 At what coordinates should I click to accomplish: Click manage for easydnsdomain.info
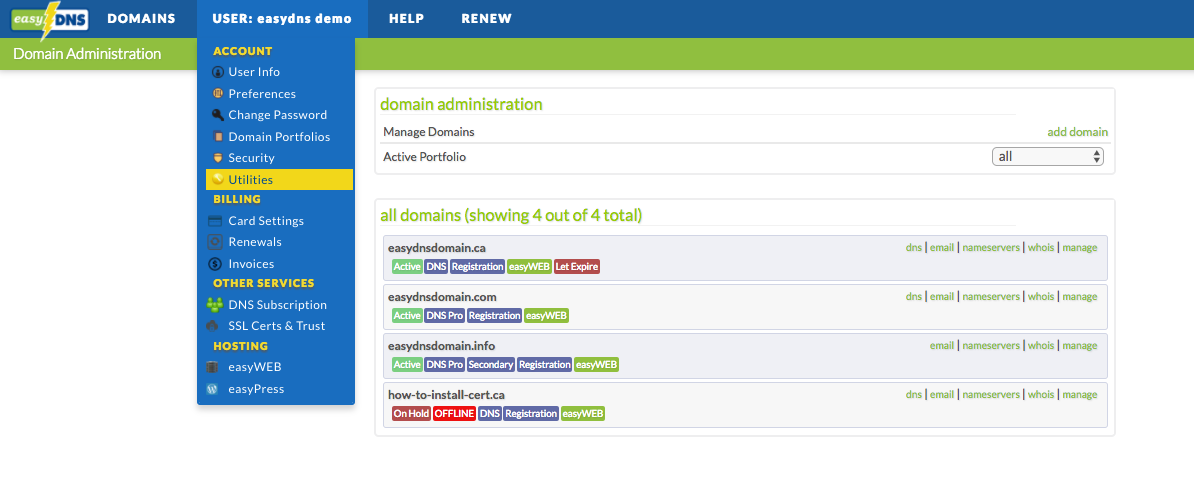pos(1080,346)
